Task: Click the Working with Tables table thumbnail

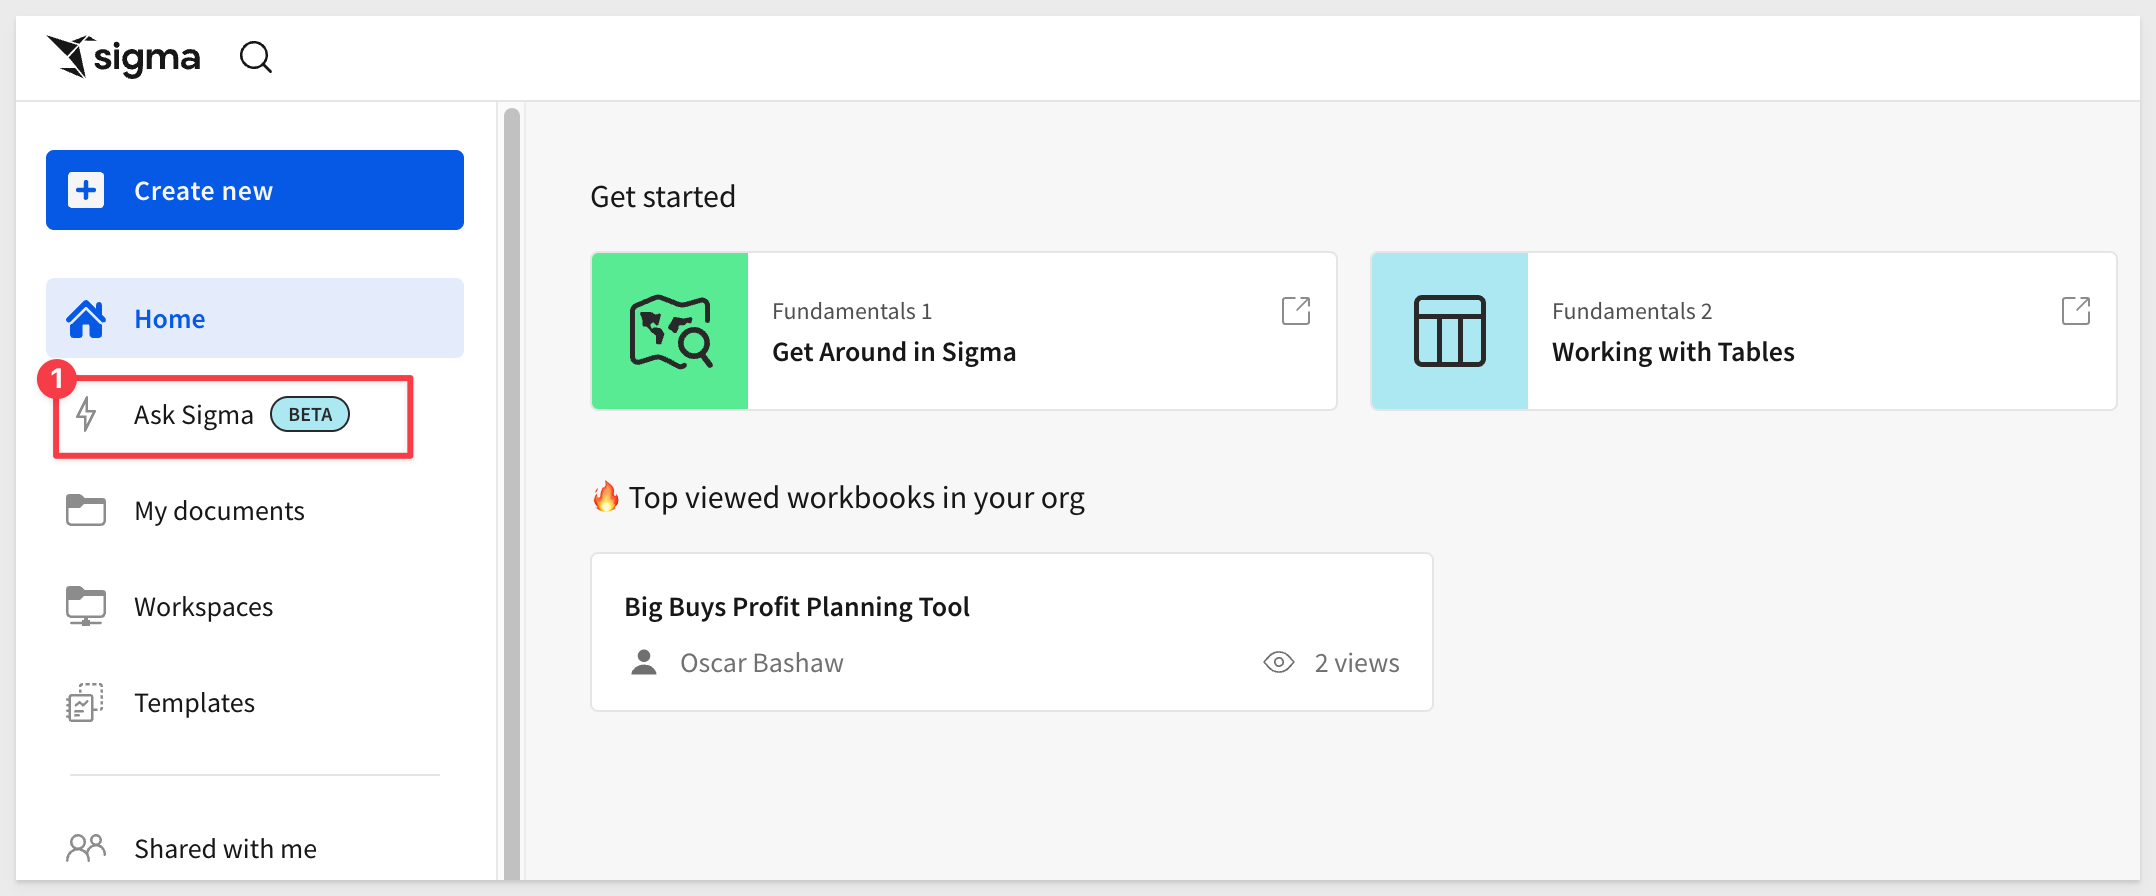Action: point(1450,331)
